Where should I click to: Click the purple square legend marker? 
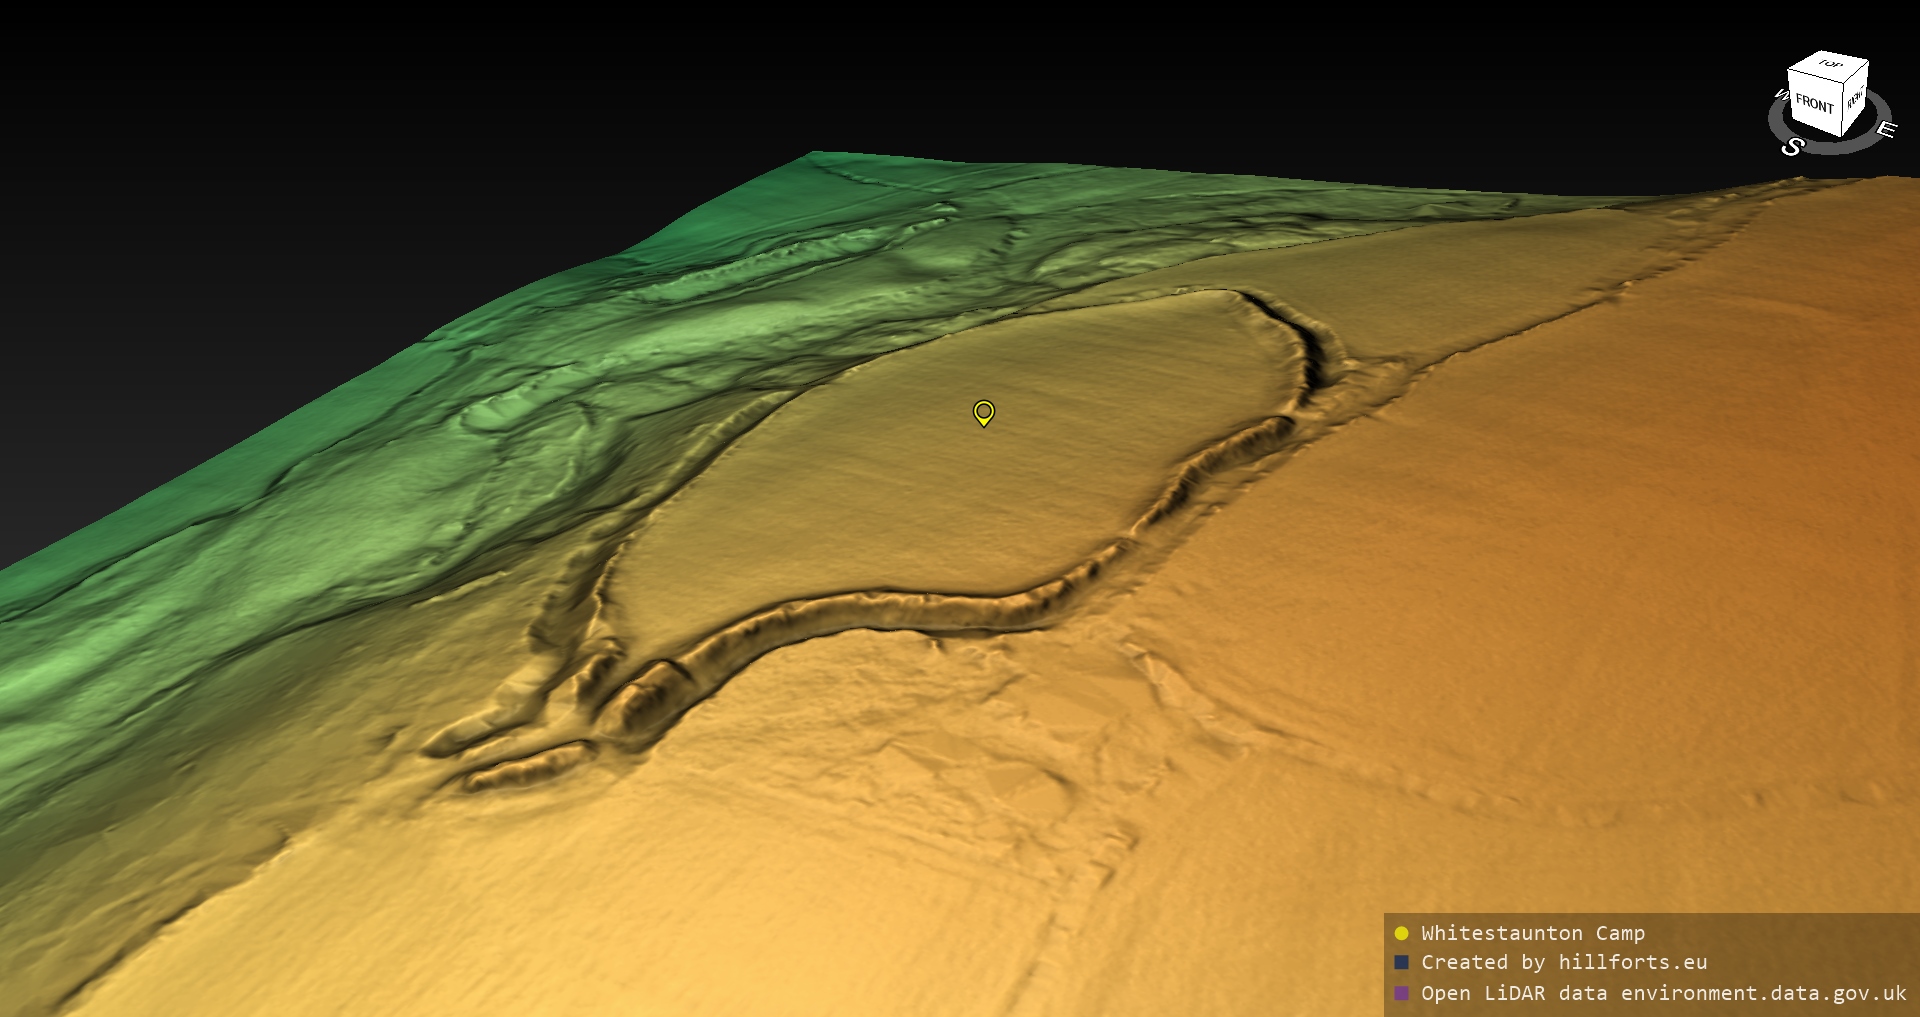(1401, 993)
